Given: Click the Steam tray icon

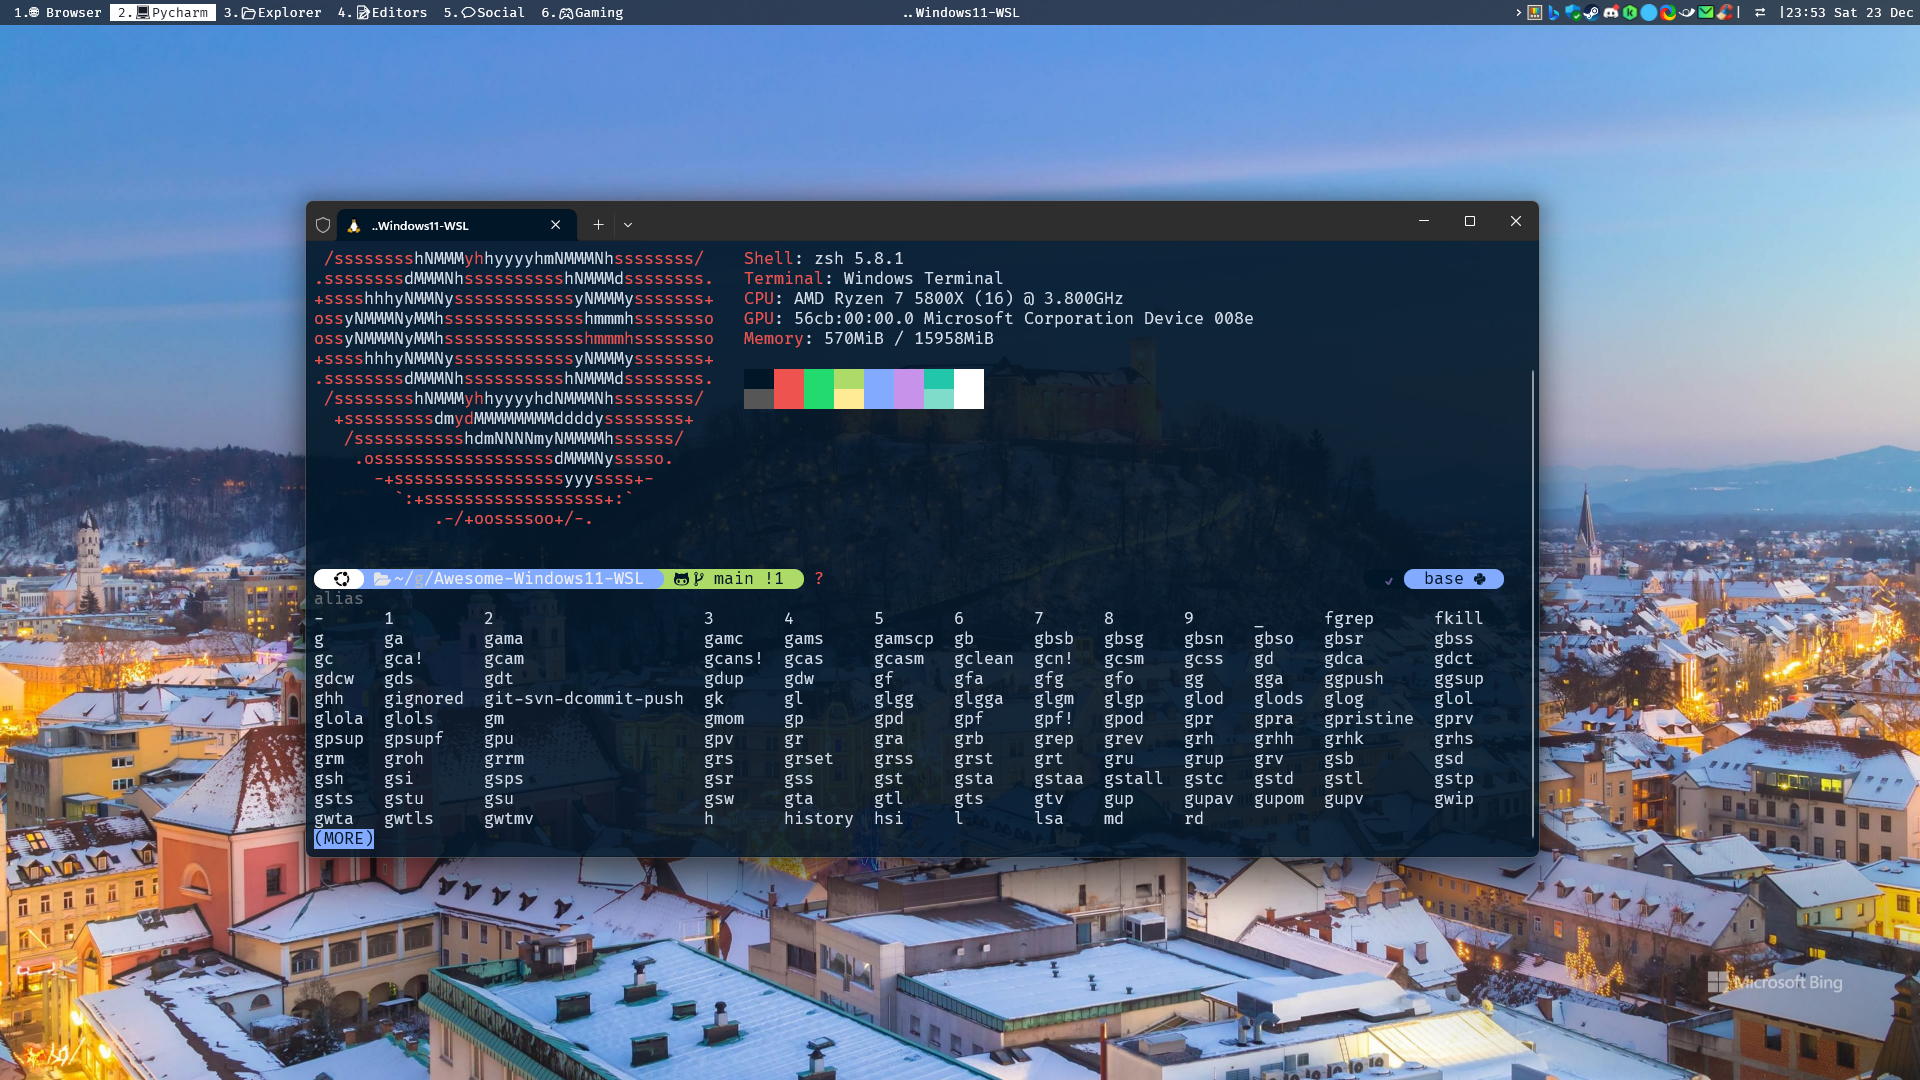Looking at the screenshot, I should [1592, 13].
